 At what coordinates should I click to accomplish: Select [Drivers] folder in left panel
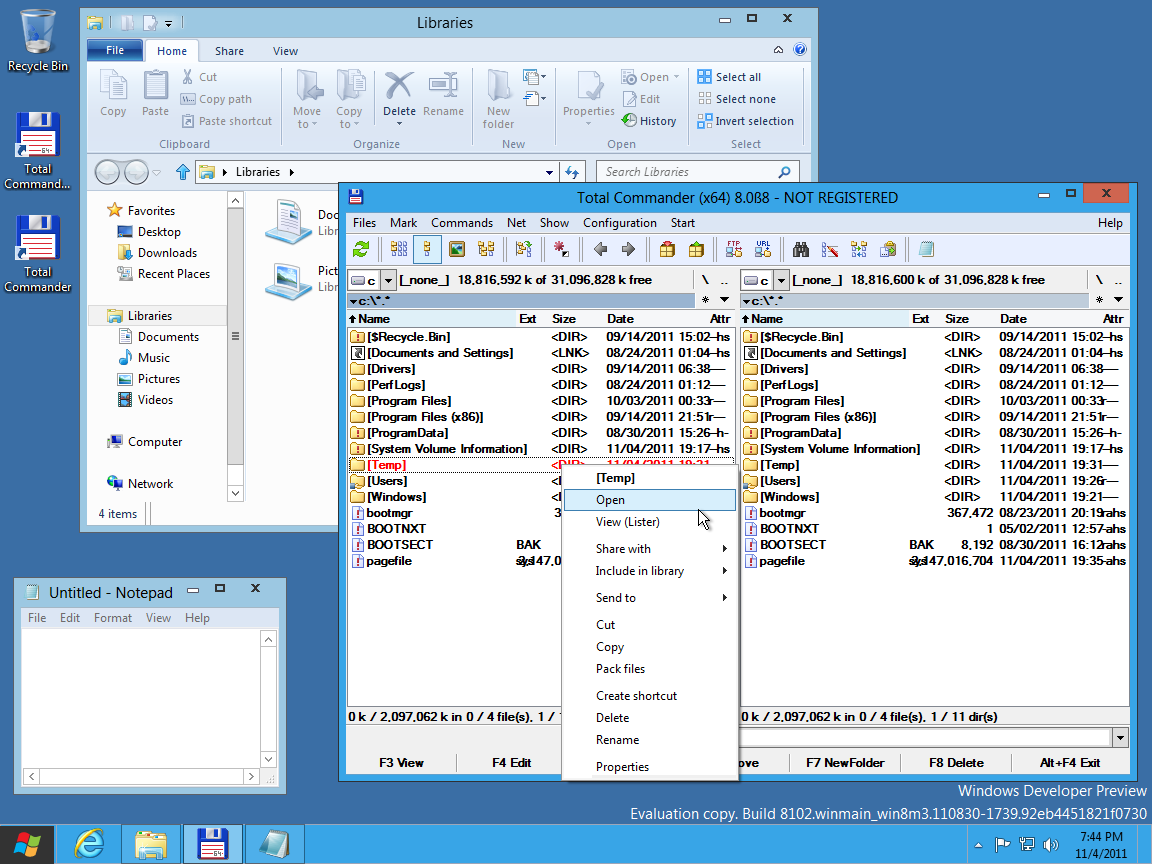541,369
